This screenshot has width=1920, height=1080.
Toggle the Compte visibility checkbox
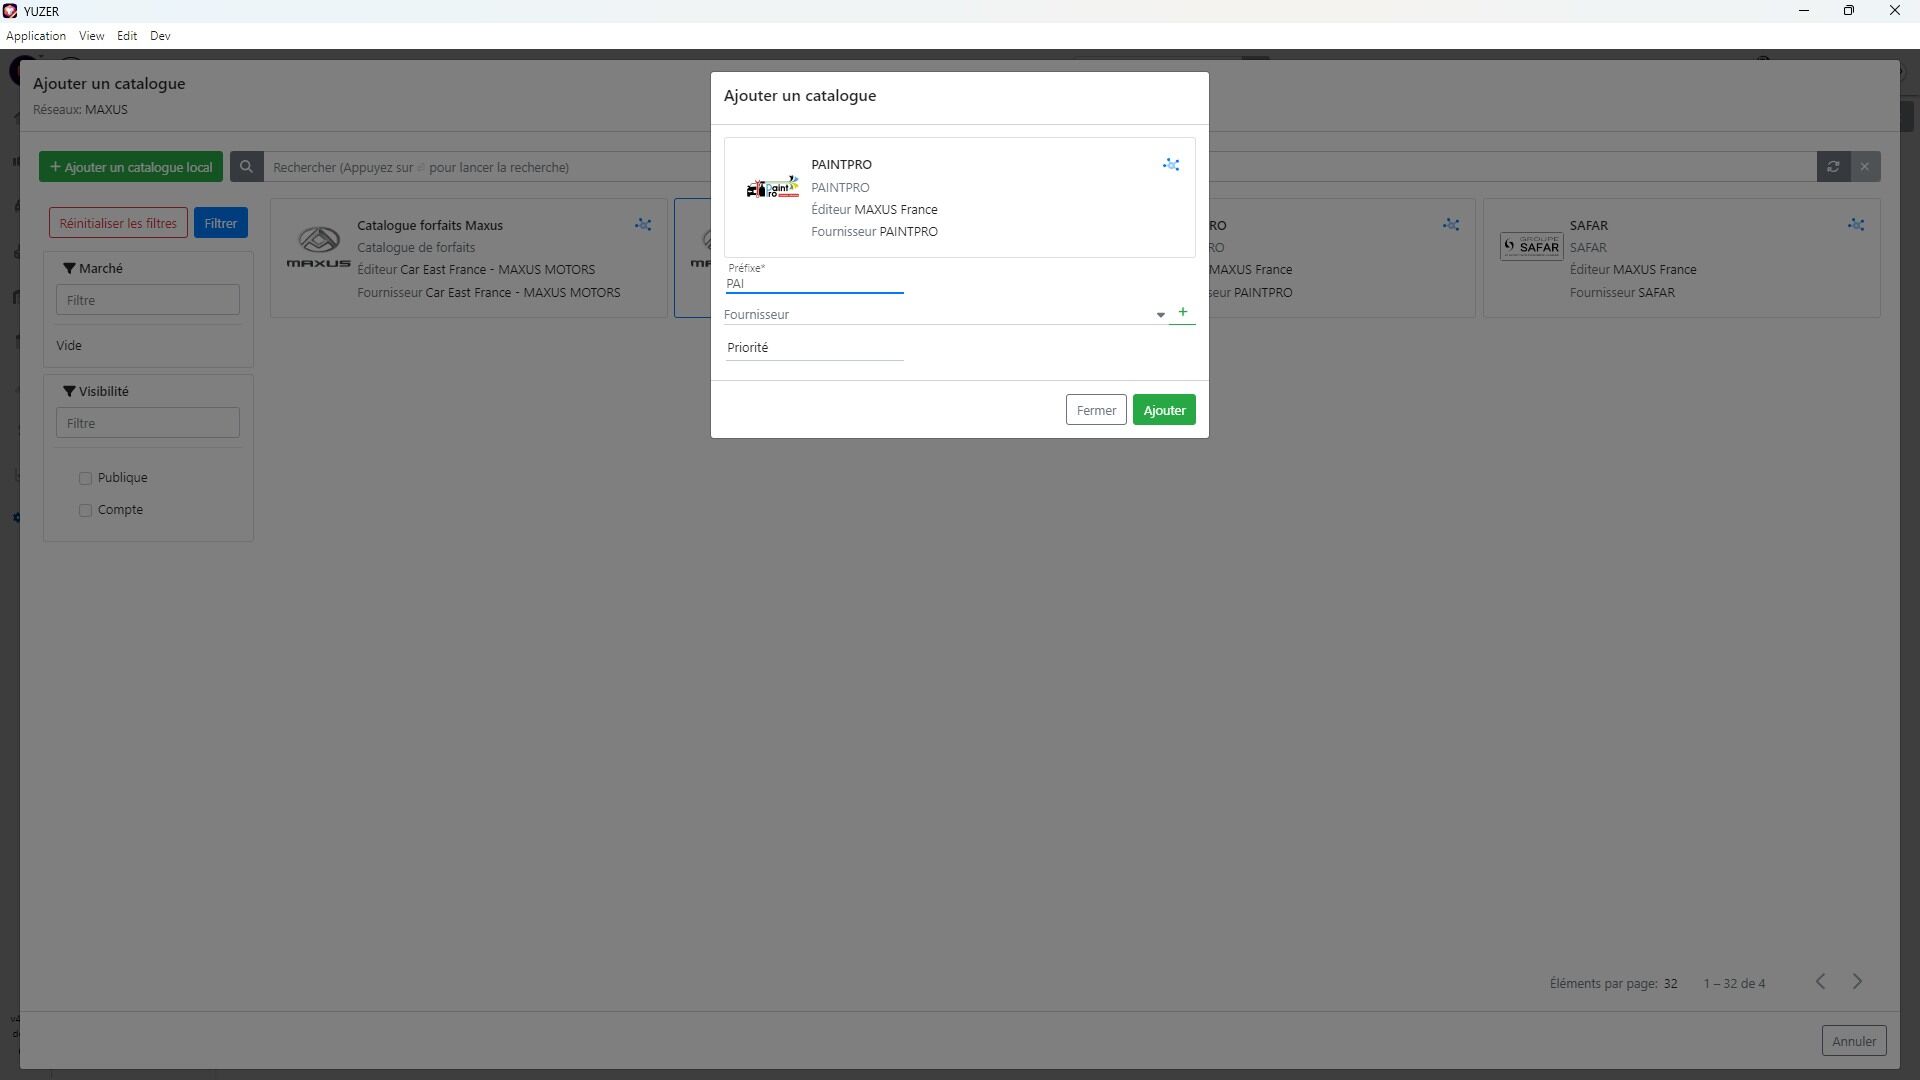coord(86,511)
